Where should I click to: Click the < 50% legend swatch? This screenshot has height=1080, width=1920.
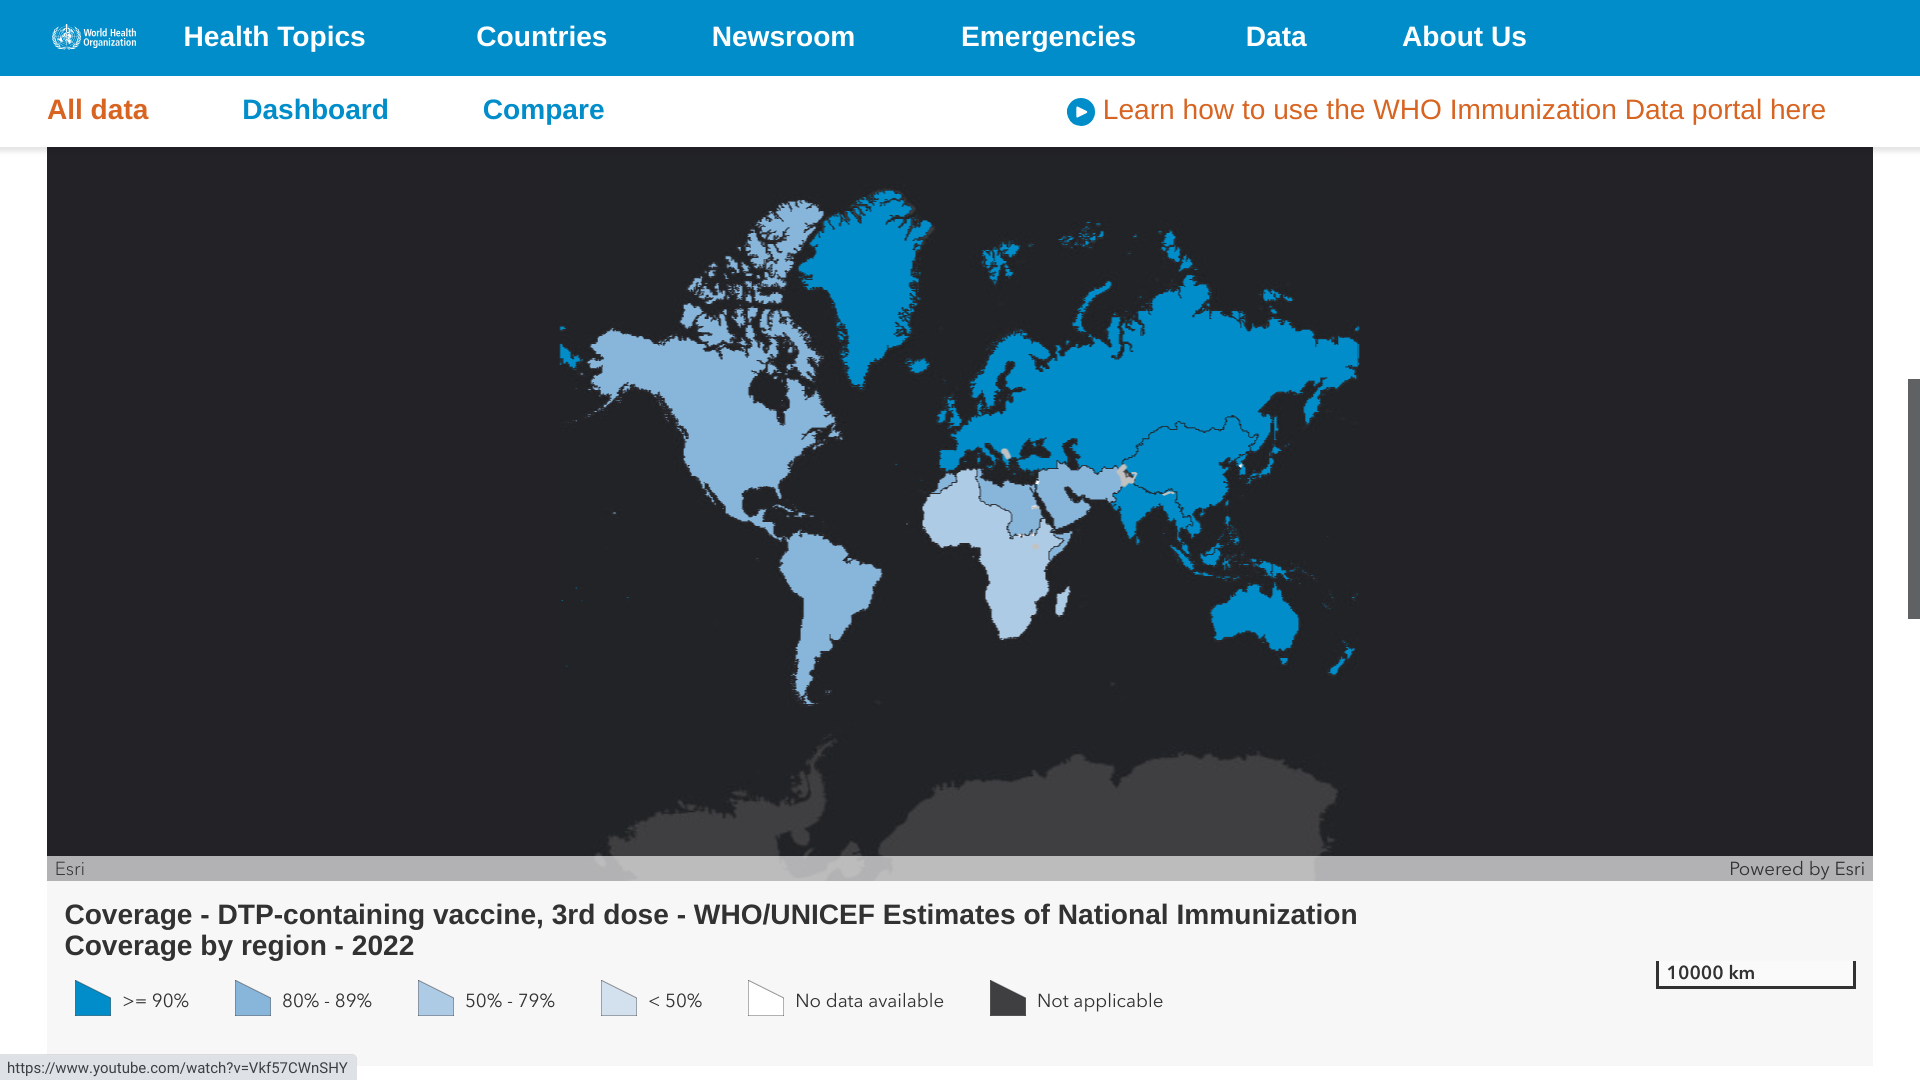[x=619, y=999]
